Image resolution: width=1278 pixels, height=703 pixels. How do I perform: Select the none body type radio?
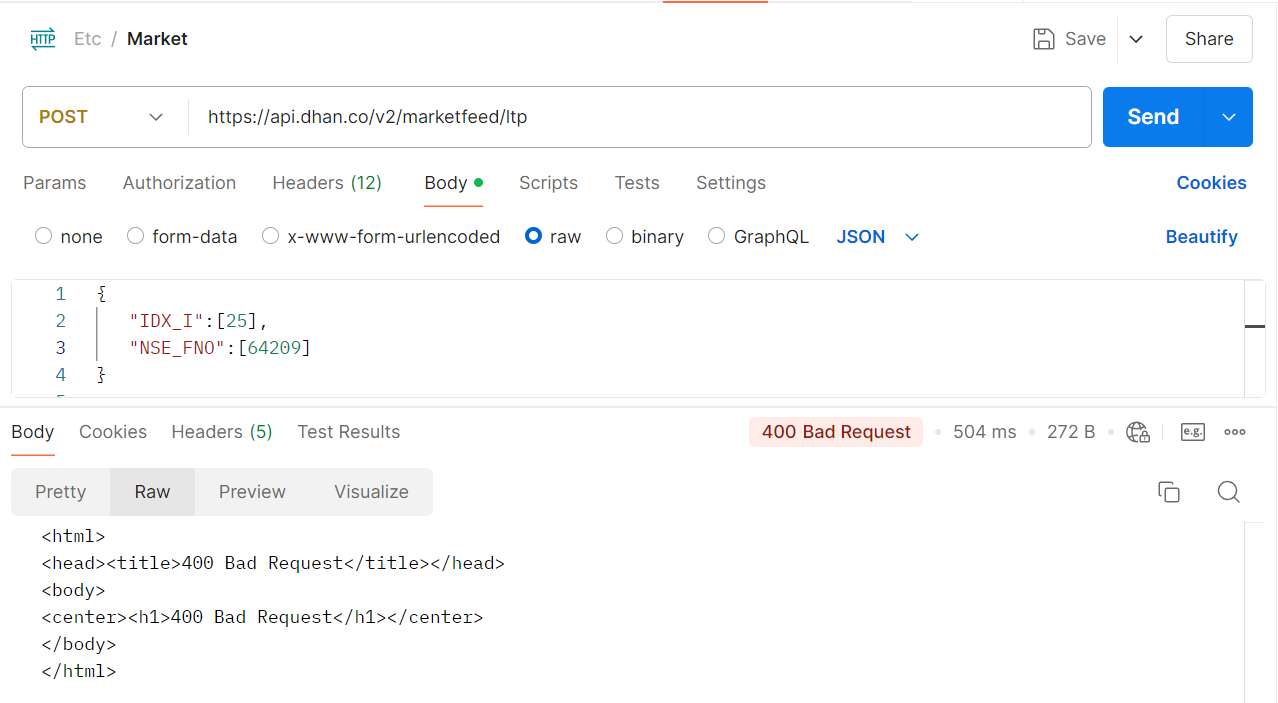(43, 237)
